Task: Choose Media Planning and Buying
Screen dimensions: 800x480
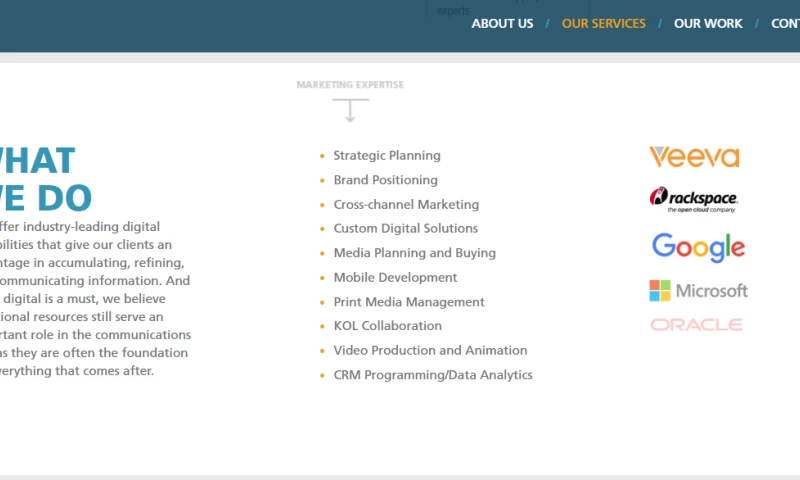Action: (x=414, y=253)
